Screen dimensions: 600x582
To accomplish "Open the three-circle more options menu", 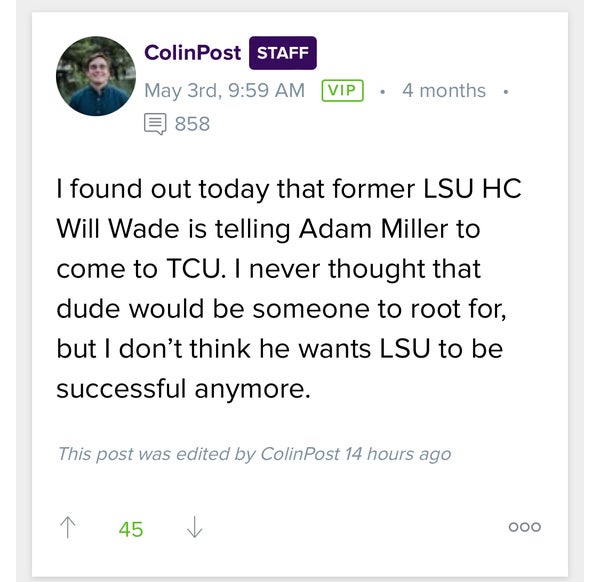I will pyautogui.click(x=524, y=527).
